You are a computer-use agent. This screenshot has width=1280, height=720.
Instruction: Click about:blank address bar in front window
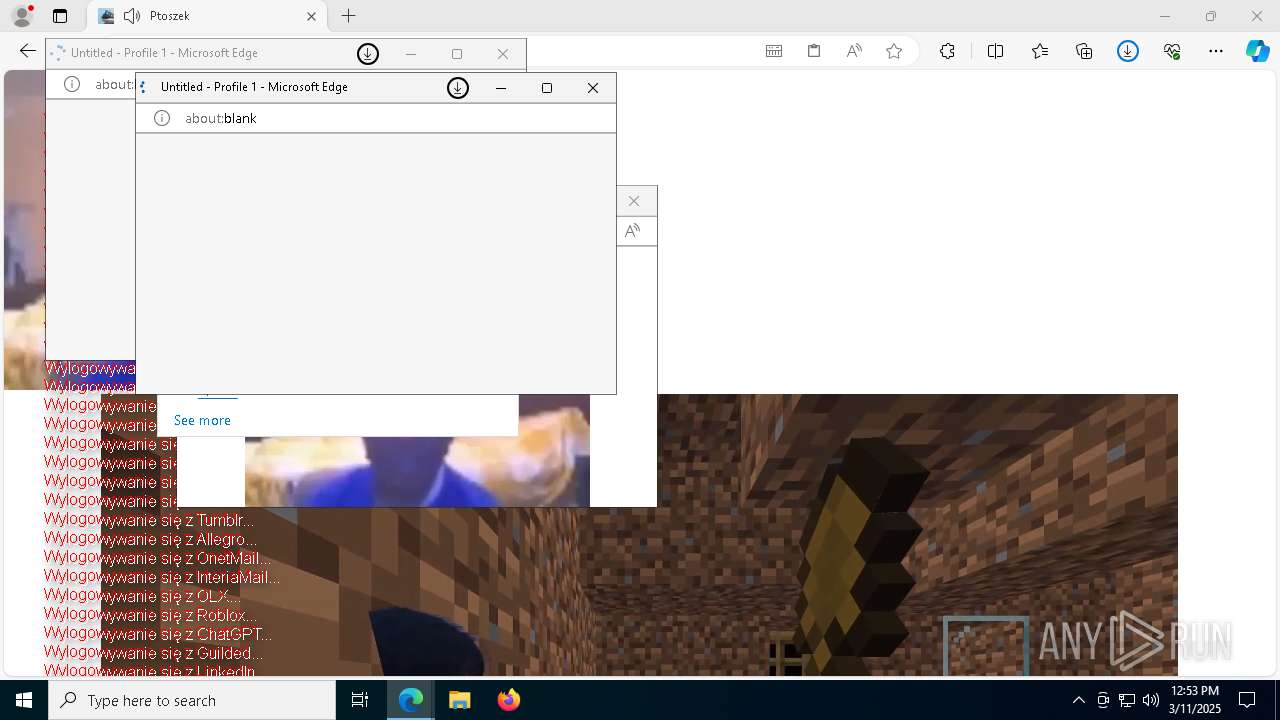pyautogui.click(x=376, y=118)
